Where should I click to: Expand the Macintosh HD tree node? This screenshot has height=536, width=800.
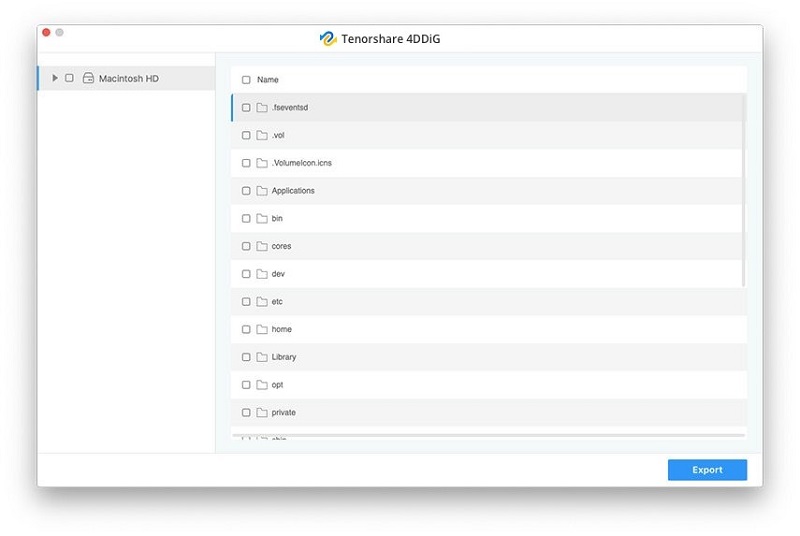pos(55,78)
